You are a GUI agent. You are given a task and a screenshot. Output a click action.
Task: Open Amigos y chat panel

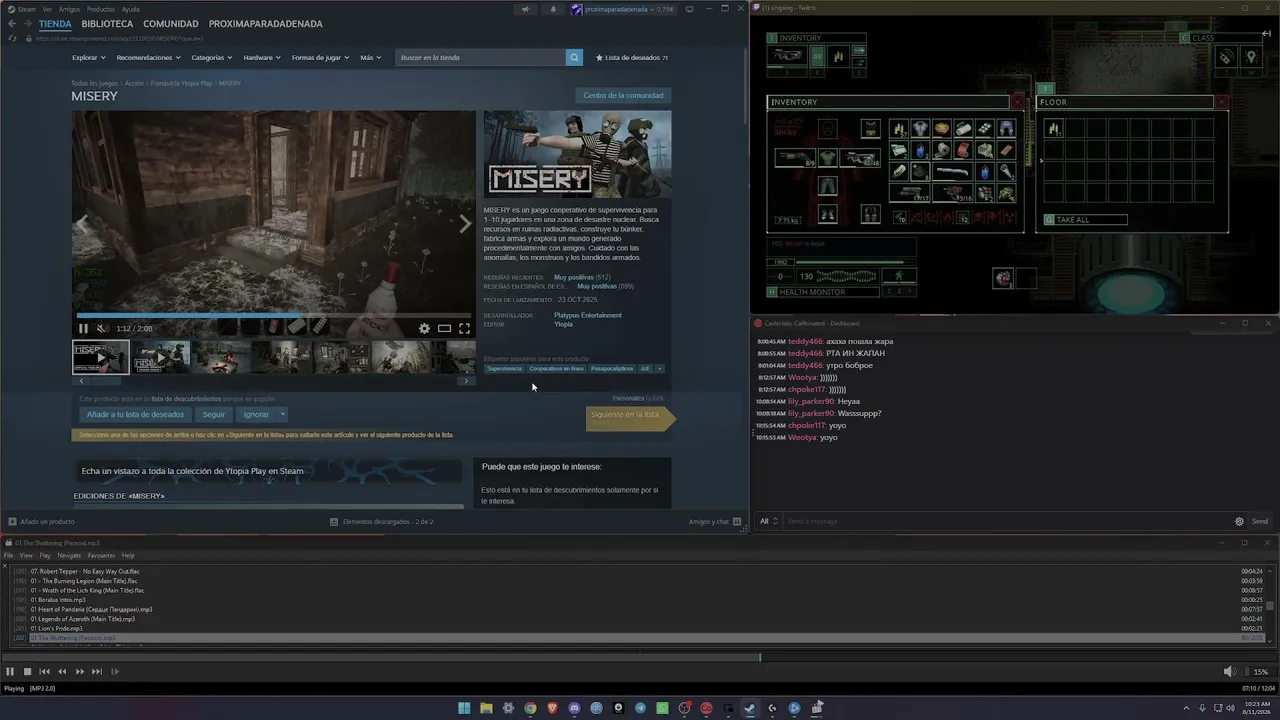pos(715,521)
